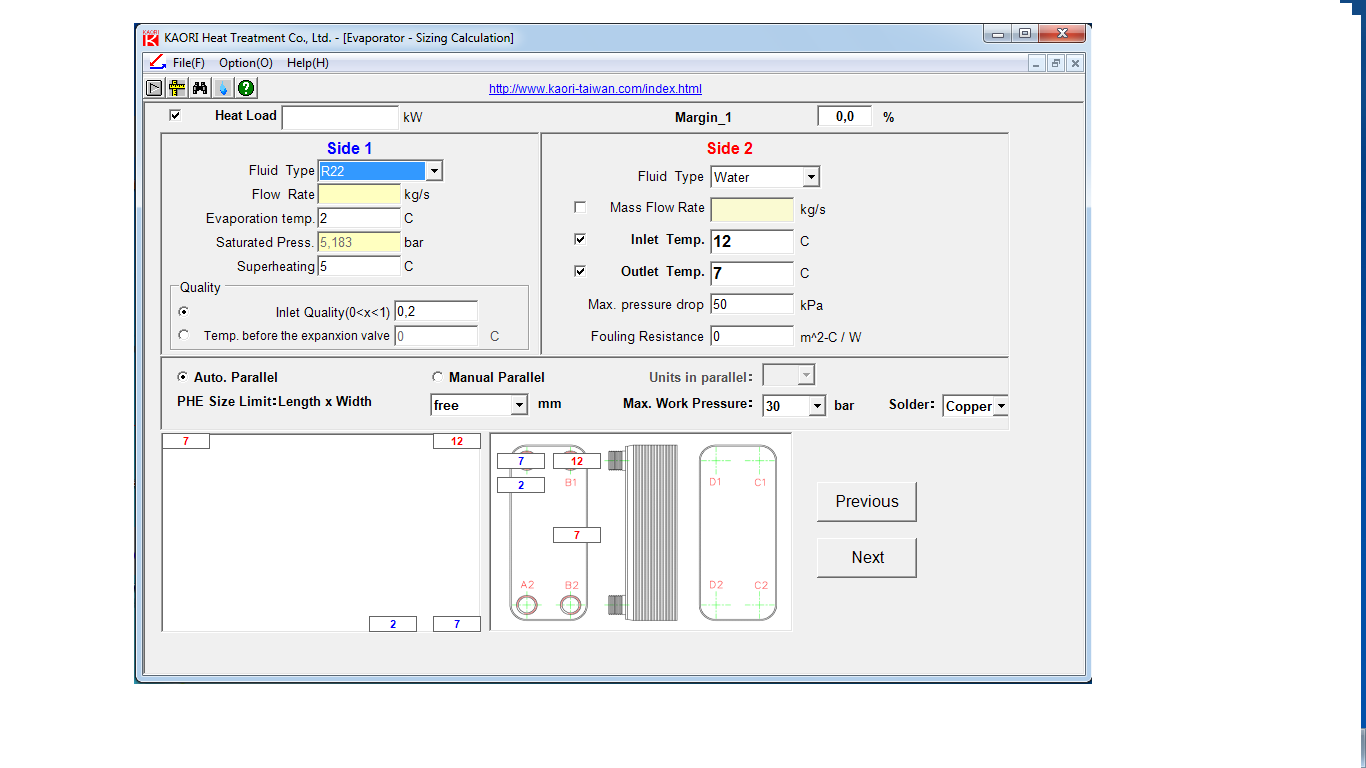Click the Saturated Press. value field
Screen dimensions: 1366x768
(359, 242)
